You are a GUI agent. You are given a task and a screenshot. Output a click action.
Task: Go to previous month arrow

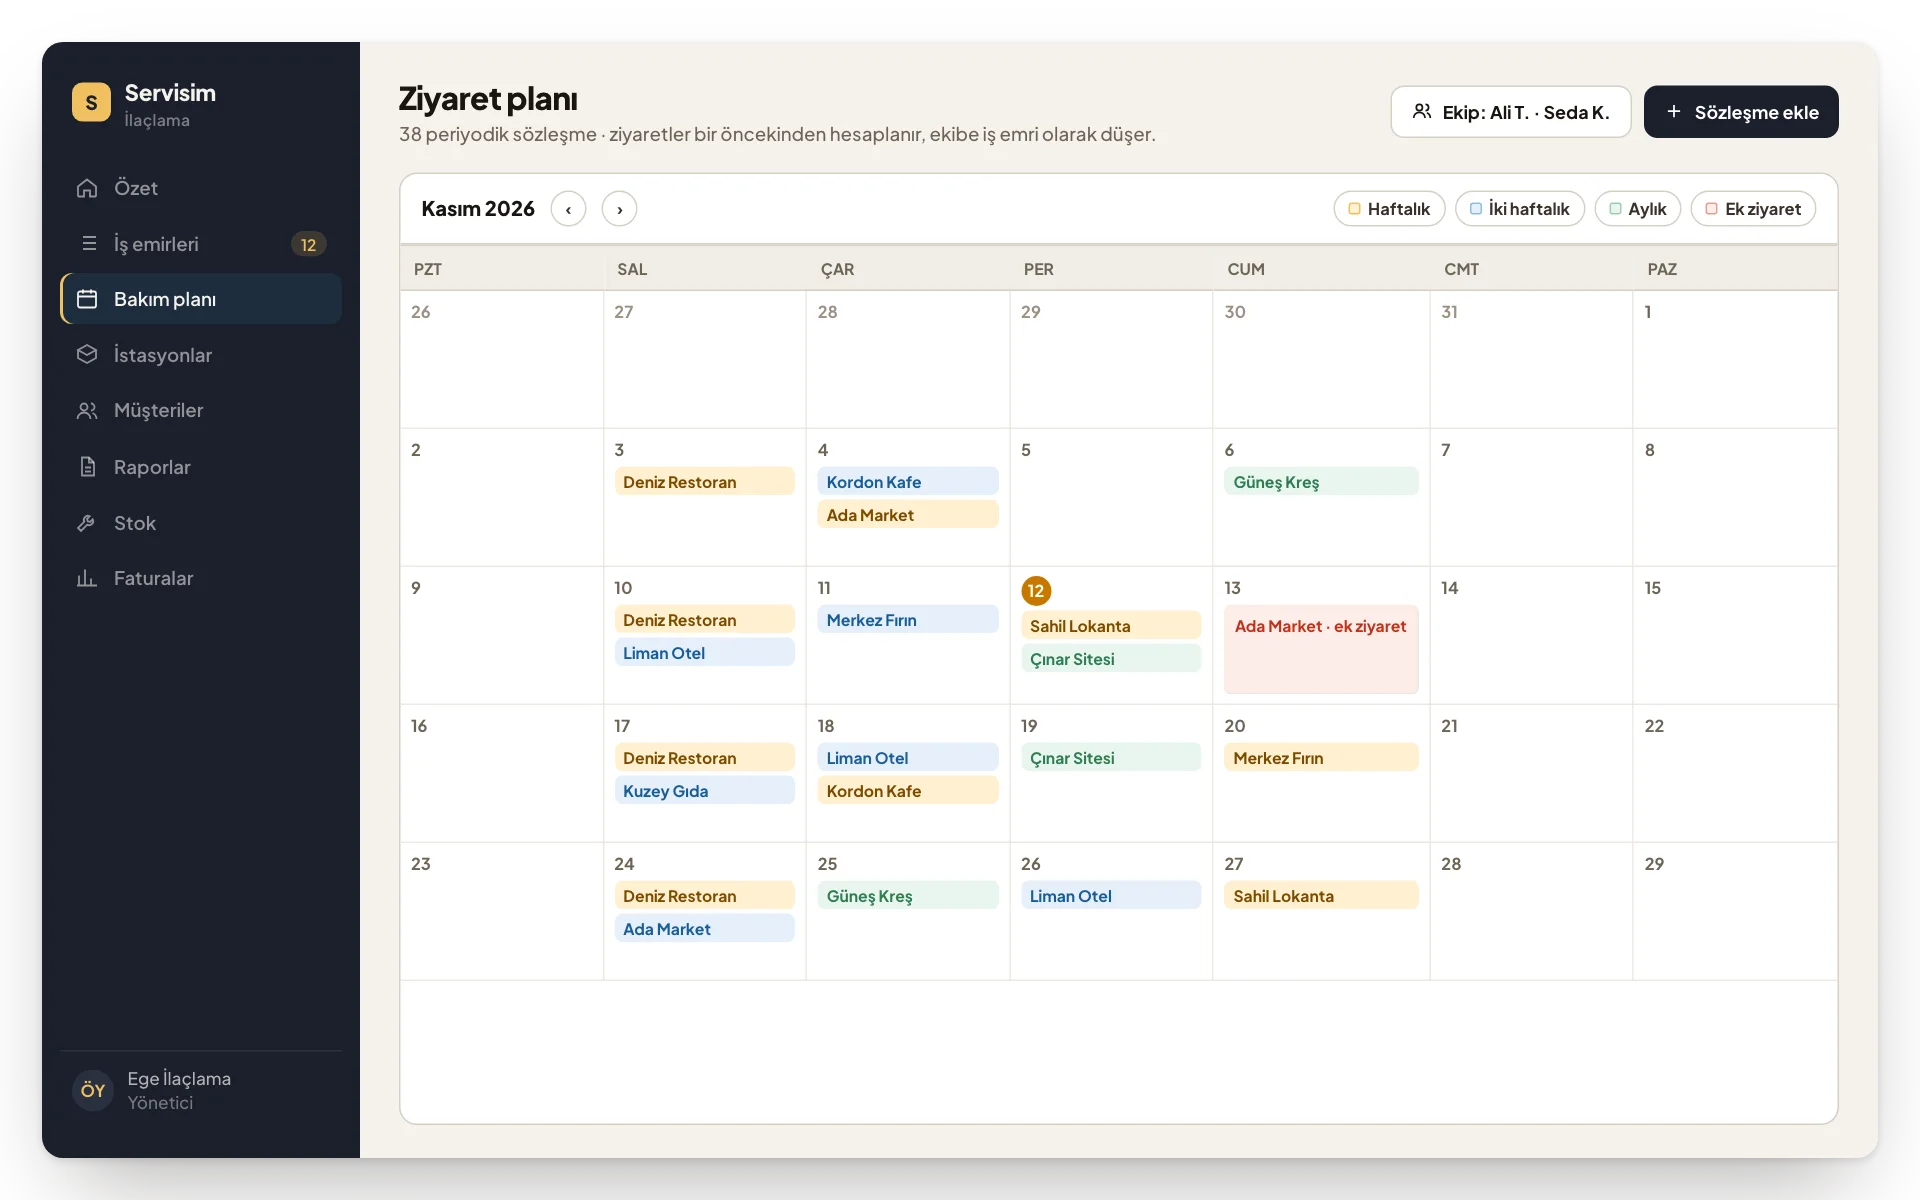568,209
